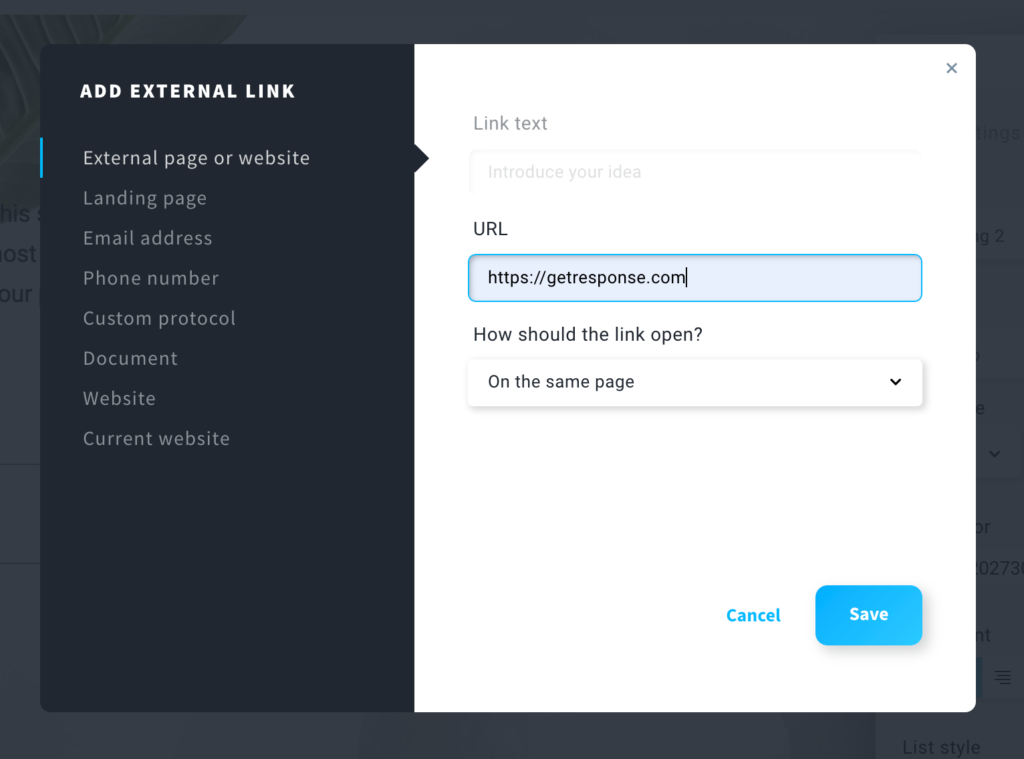Image resolution: width=1024 pixels, height=759 pixels.
Task: Click the Cancel link
Action: coord(753,615)
